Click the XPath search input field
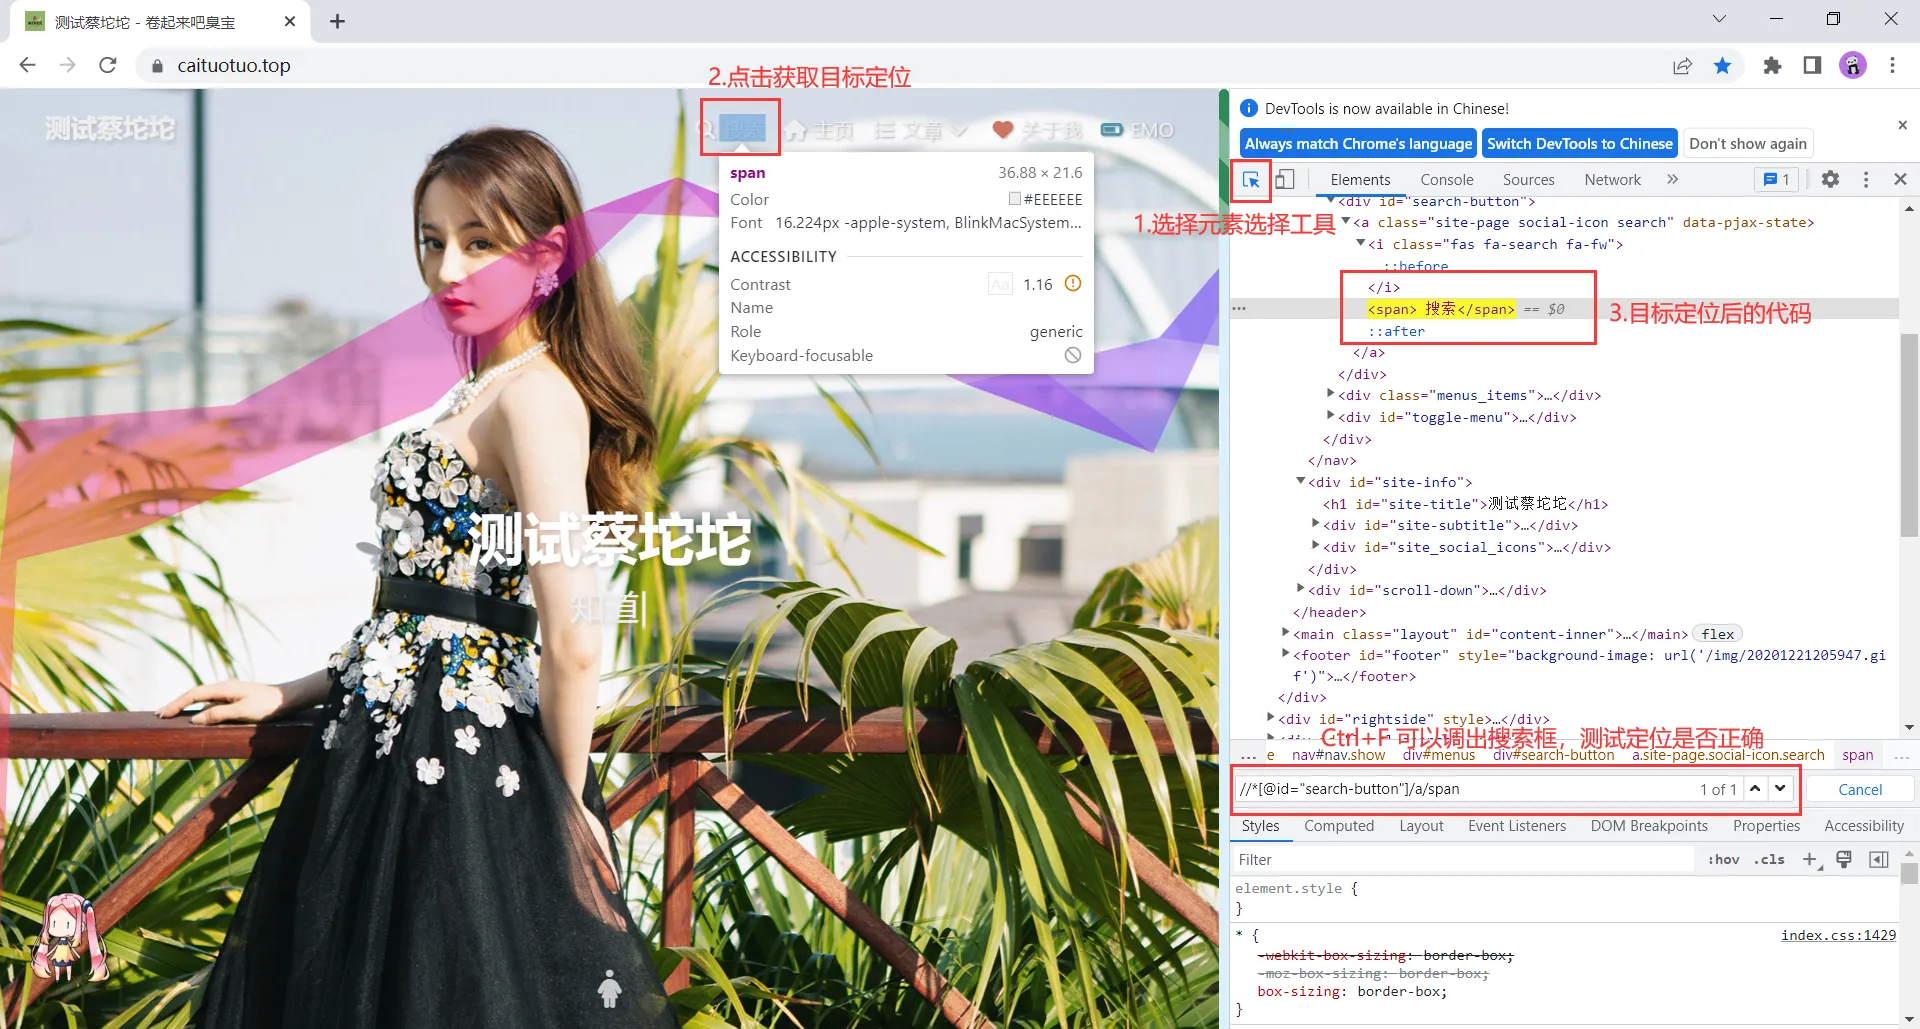 1465,789
